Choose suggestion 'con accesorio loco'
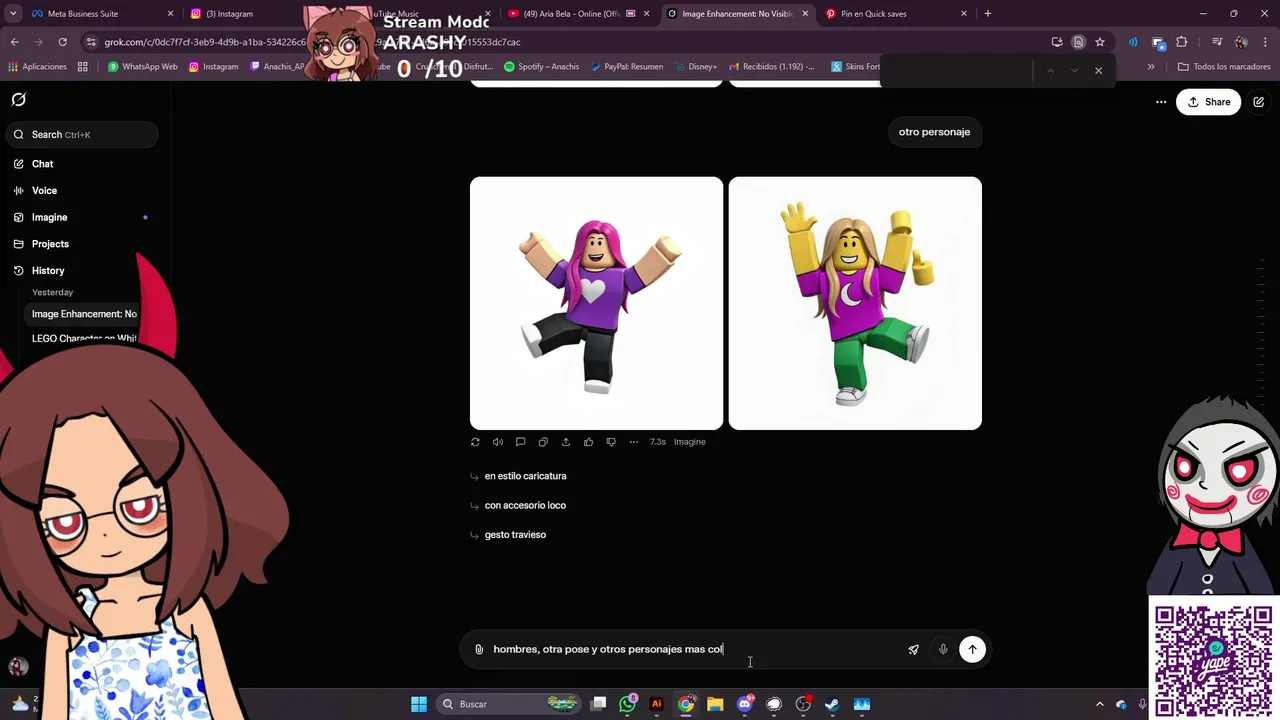1280x720 pixels. [x=525, y=505]
